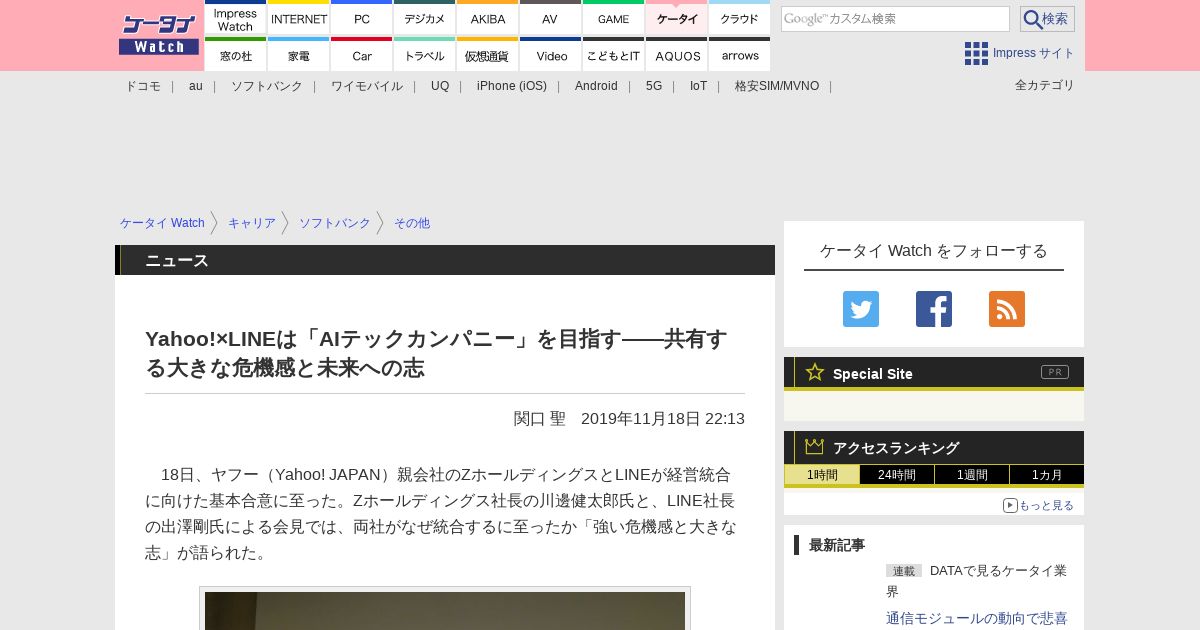Open the クラウド nav tab
This screenshot has height=630, width=1200.
point(739,18)
